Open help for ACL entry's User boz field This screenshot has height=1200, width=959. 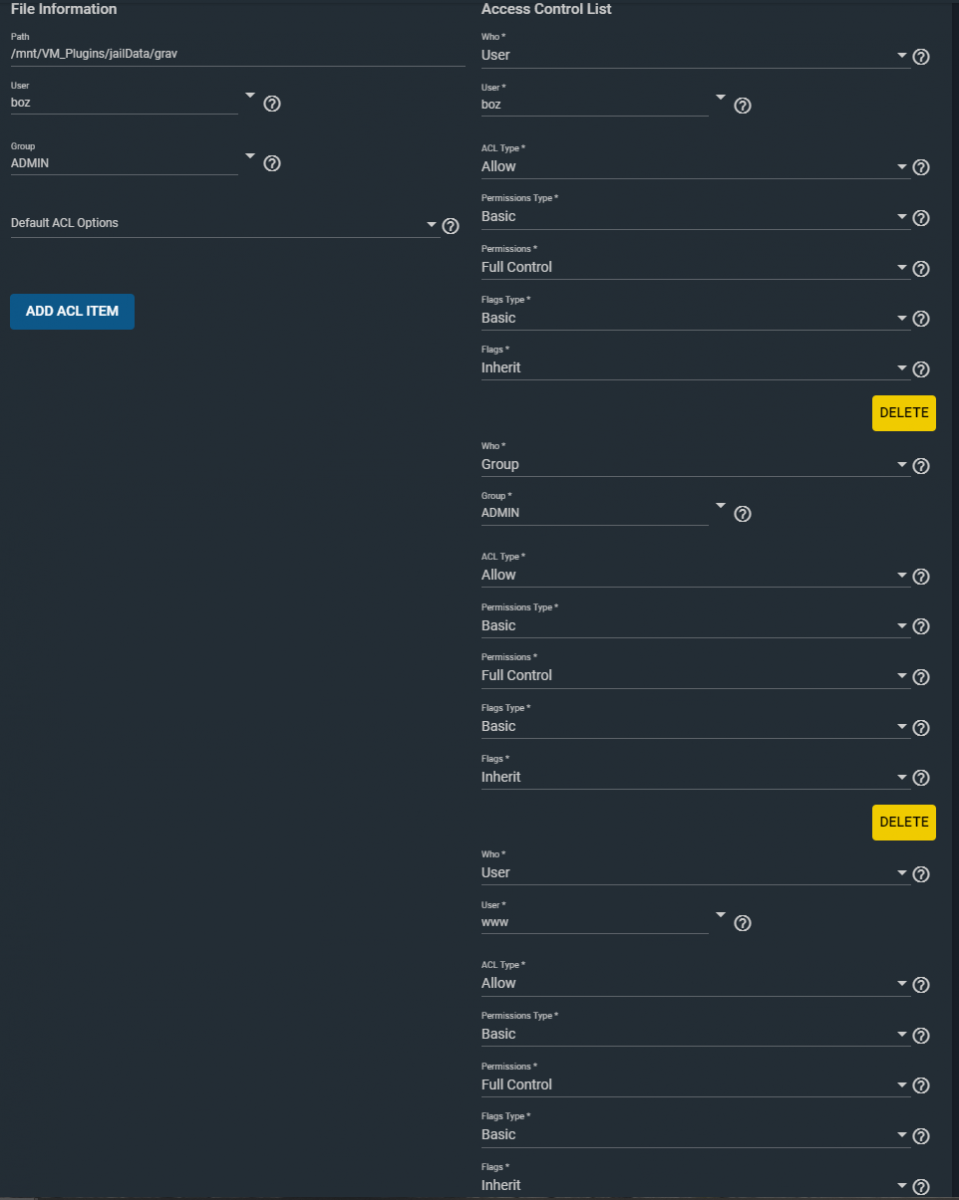click(742, 105)
